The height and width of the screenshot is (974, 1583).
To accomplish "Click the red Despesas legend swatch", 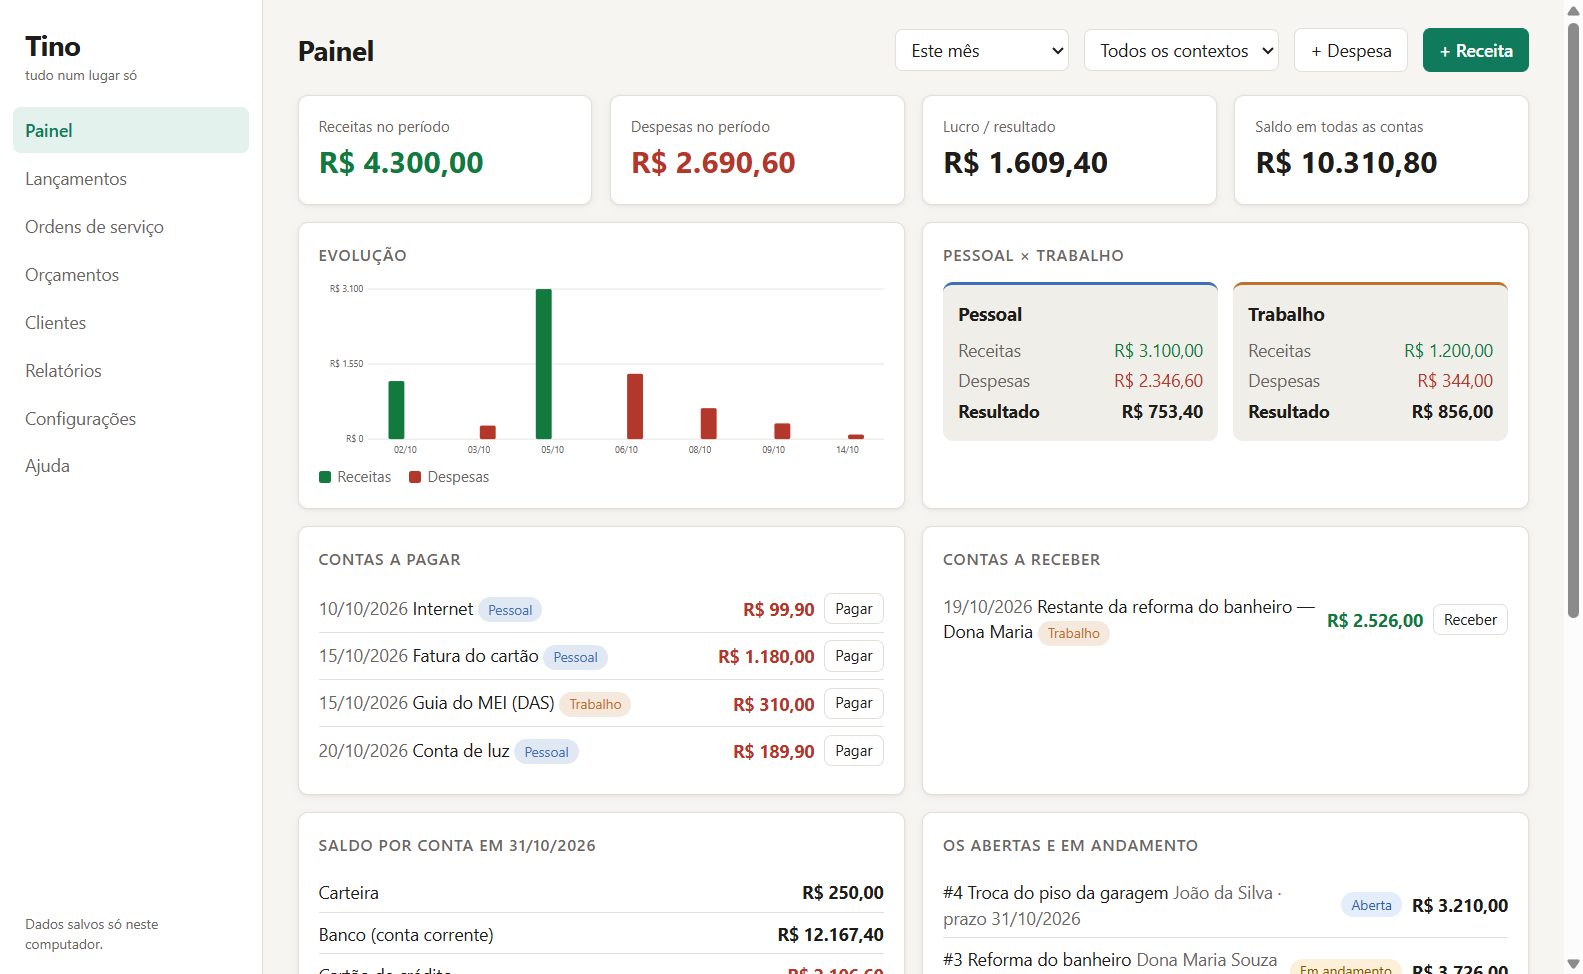I will point(415,477).
